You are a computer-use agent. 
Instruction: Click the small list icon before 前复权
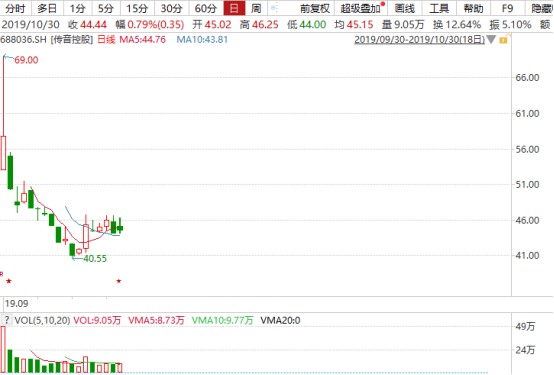click(274, 8)
